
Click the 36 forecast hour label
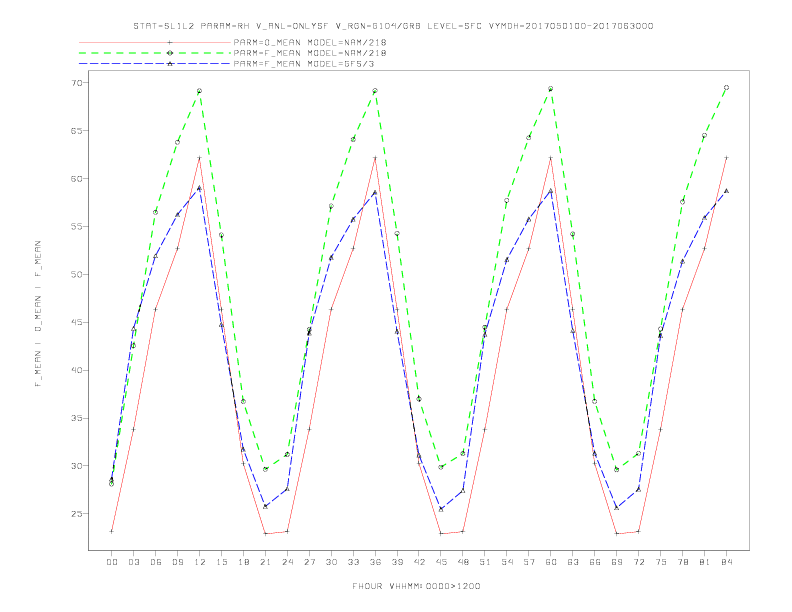[x=375, y=562]
